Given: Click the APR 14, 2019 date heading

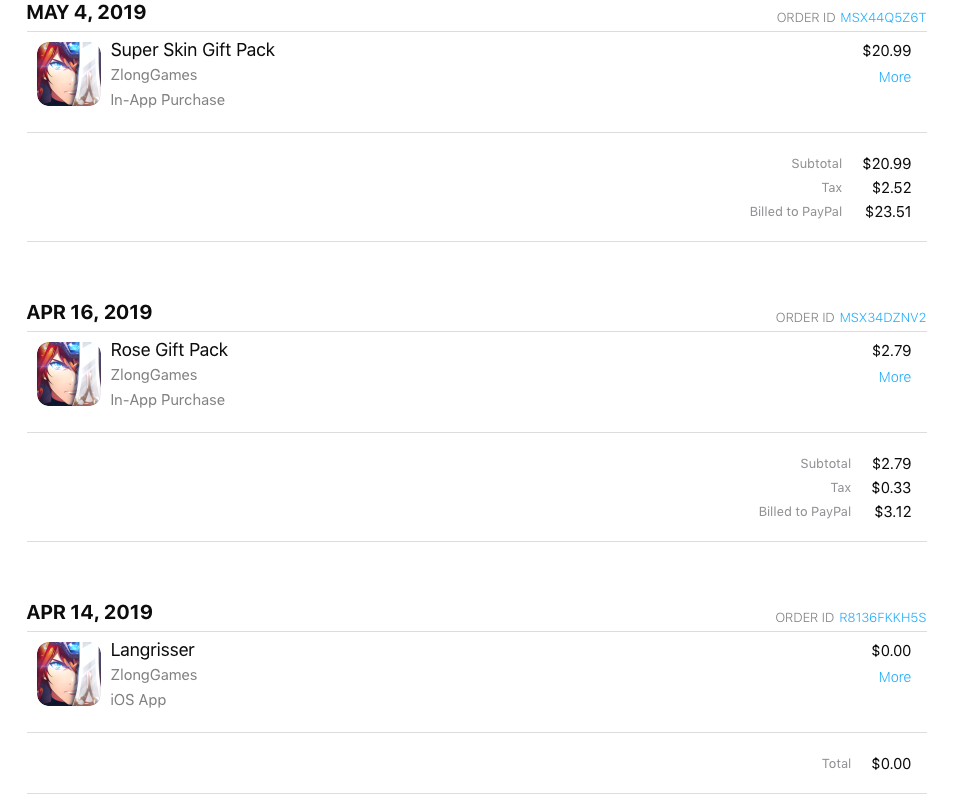Looking at the screenshot, I should pyautogui.click(x=89, y=612).
